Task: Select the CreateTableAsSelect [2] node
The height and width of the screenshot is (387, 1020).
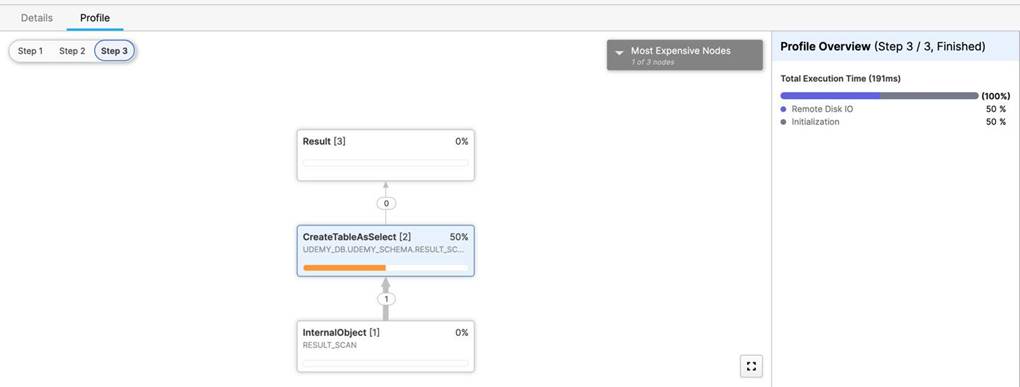Action: [386, 250]
